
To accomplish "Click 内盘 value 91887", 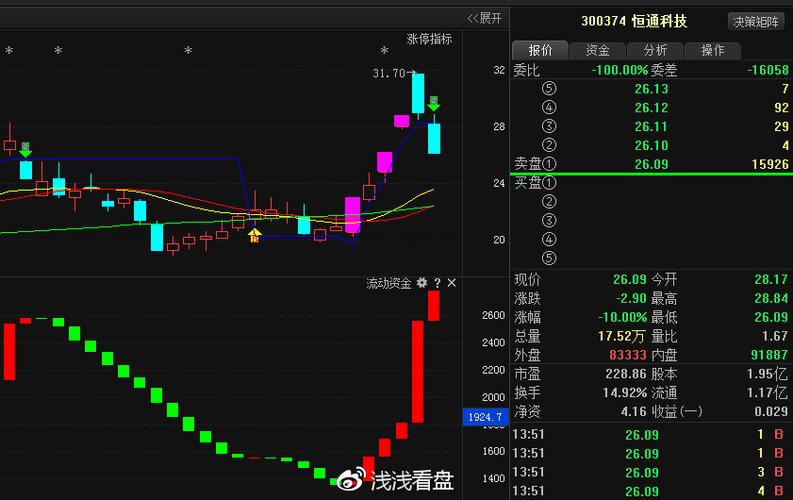I will 769,355.
